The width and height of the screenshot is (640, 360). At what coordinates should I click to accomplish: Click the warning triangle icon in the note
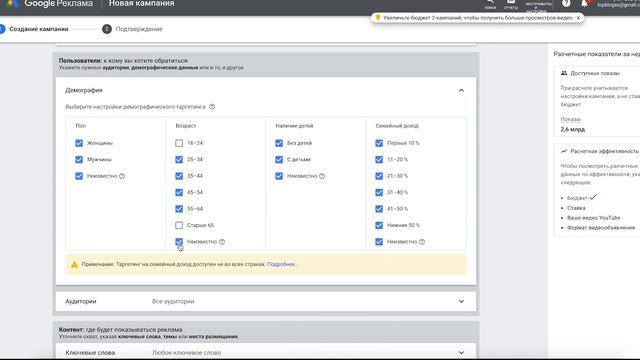(x=74, y=264)
